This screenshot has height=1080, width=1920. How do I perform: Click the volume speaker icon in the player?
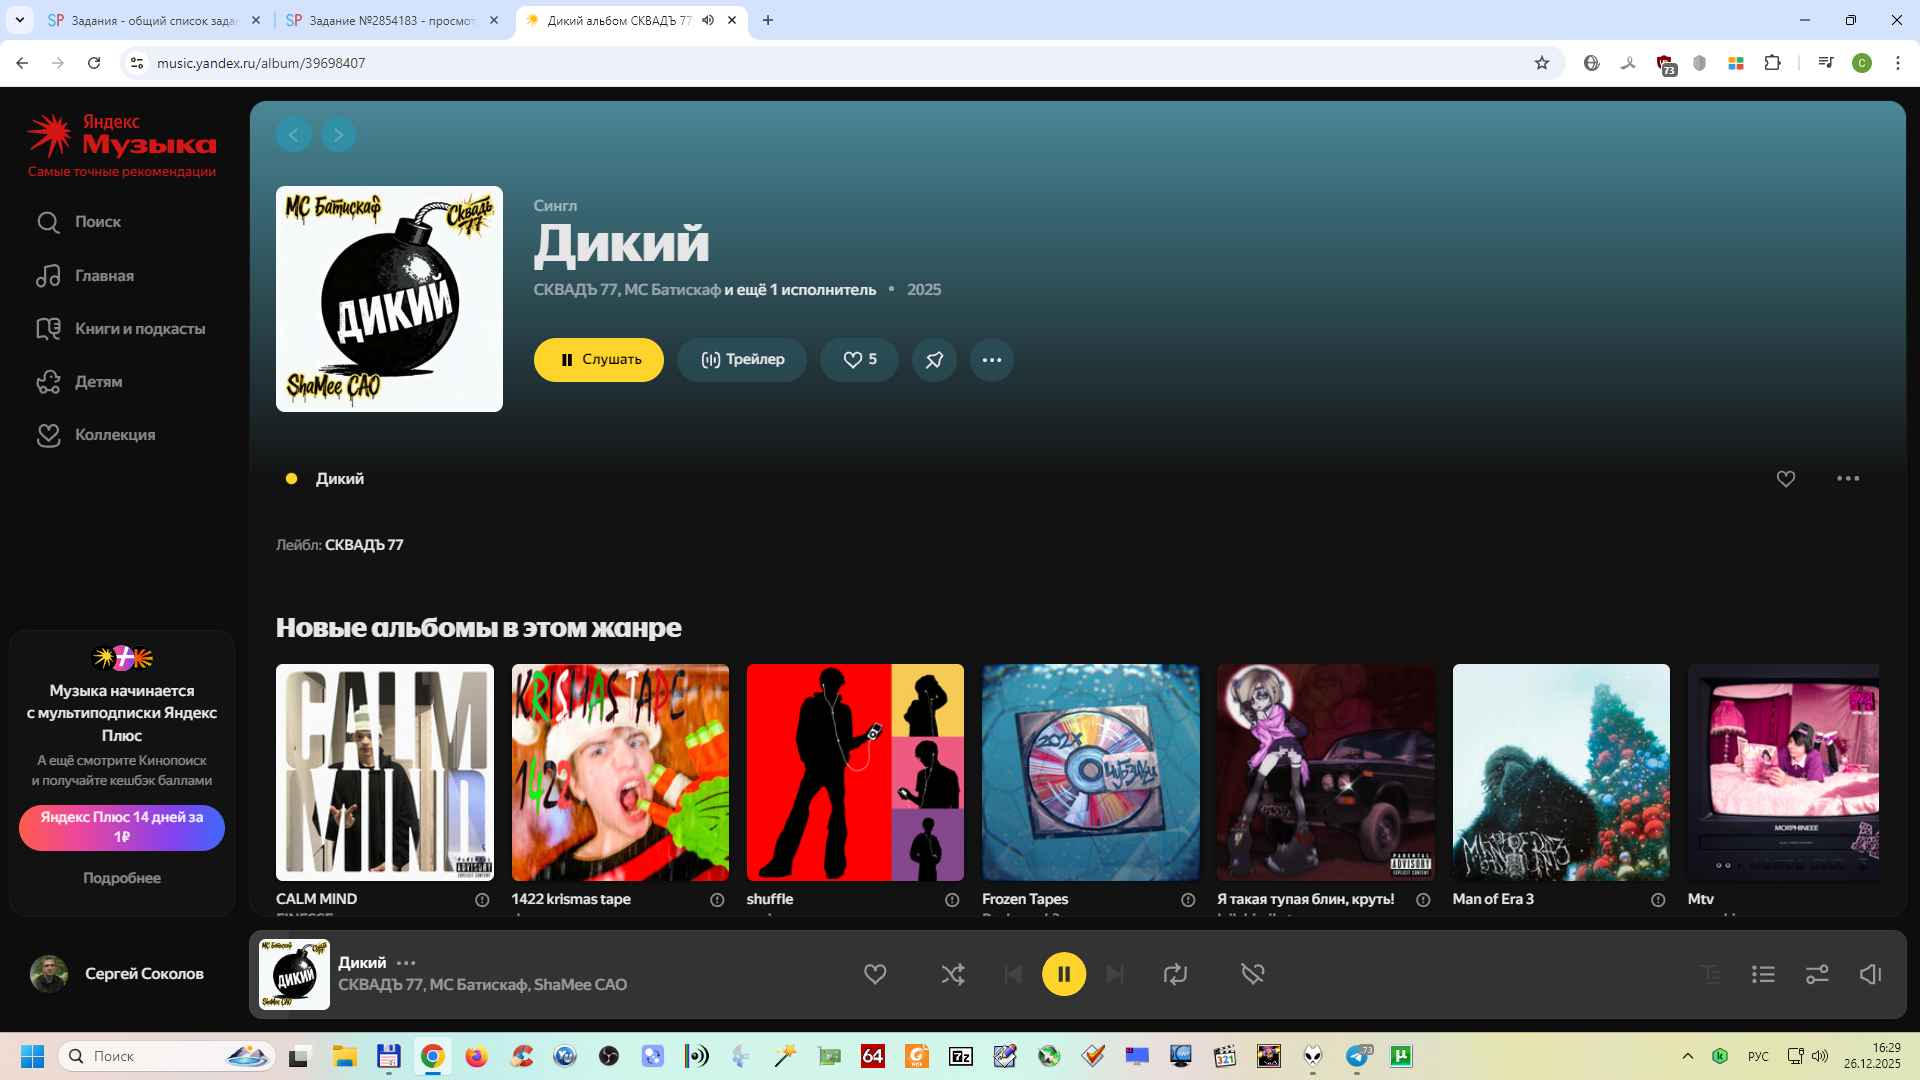[1870, 973]
